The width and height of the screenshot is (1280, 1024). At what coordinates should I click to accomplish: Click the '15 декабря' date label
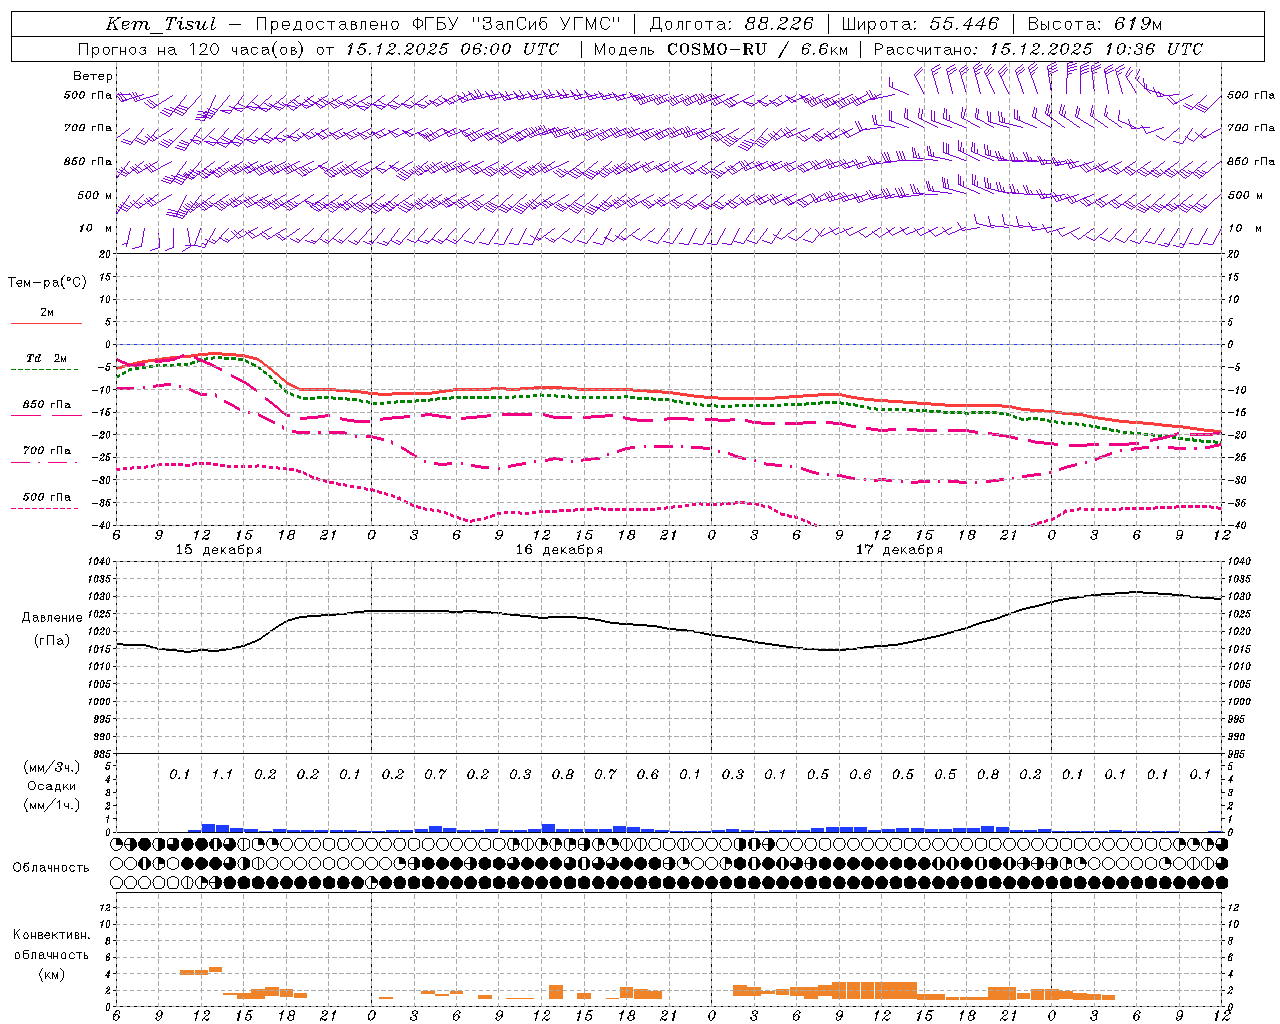pos(219,550)
